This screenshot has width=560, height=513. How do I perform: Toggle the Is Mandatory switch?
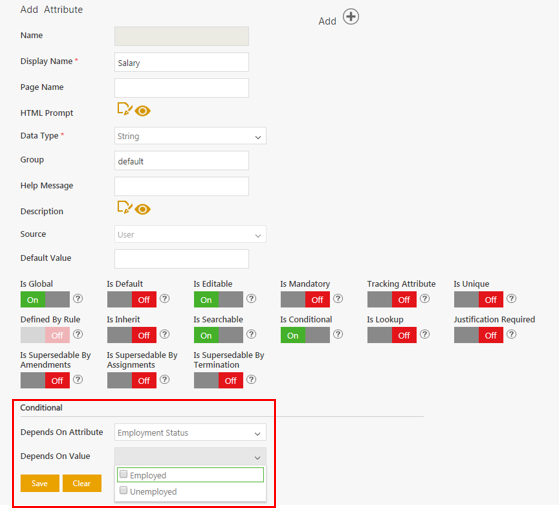click(305, 299)
